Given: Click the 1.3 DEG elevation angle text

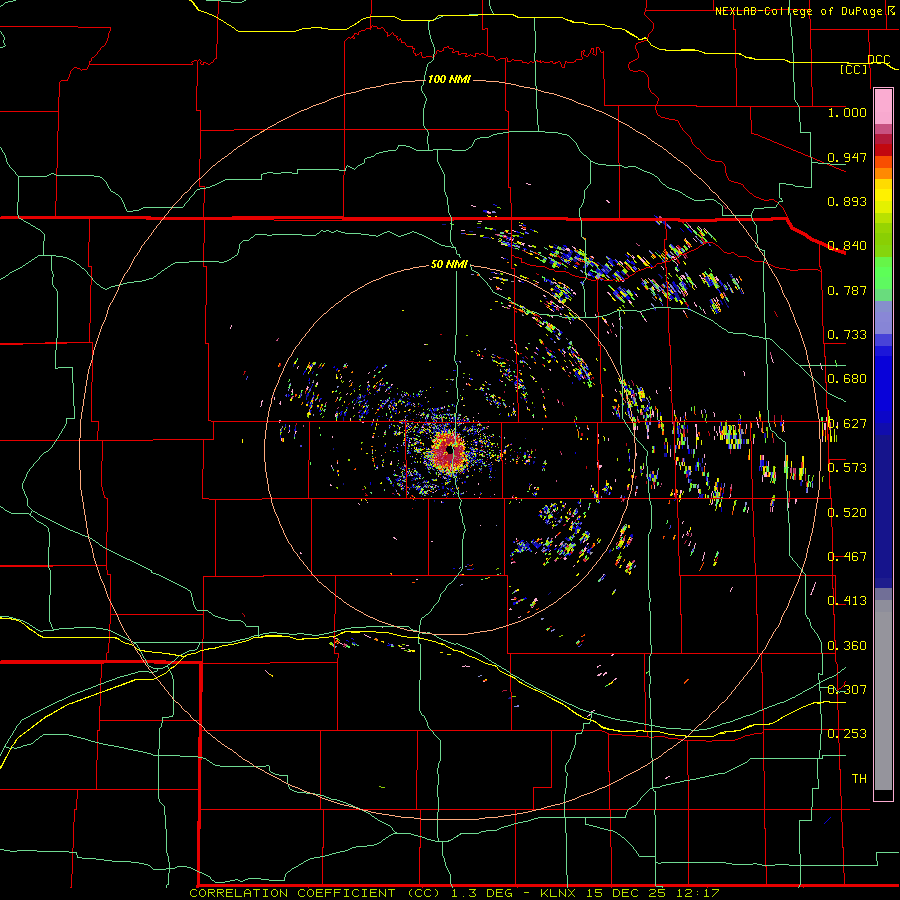Looking at the screenshot, I should point(480,893).
